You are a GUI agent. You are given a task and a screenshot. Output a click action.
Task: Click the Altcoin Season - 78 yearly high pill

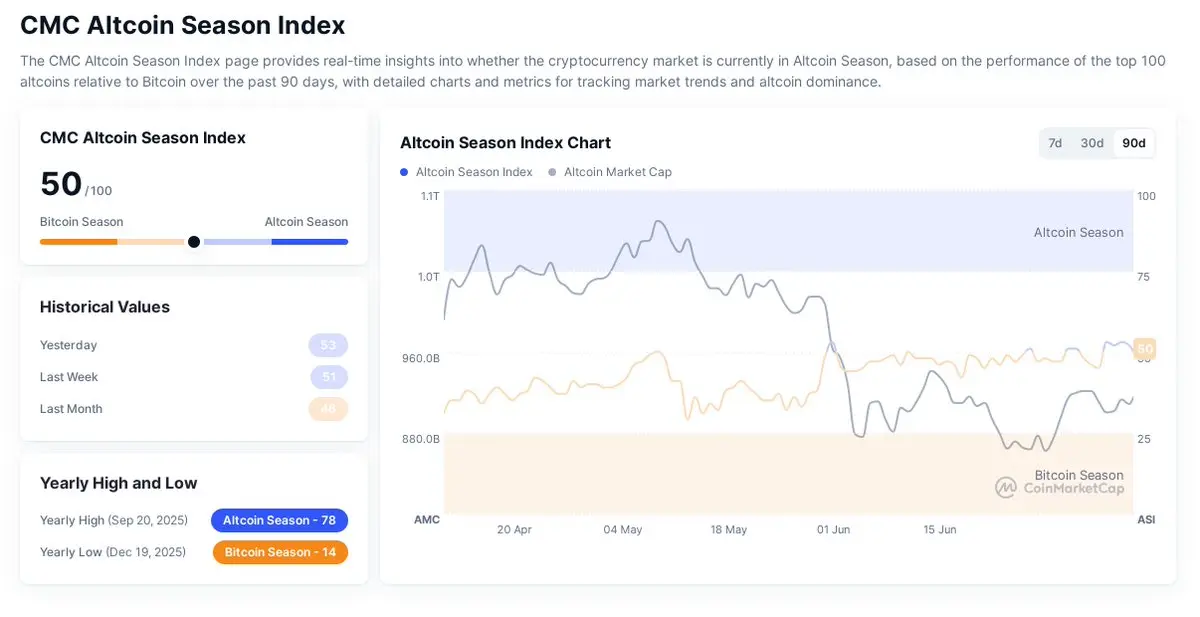coord(279,520)
